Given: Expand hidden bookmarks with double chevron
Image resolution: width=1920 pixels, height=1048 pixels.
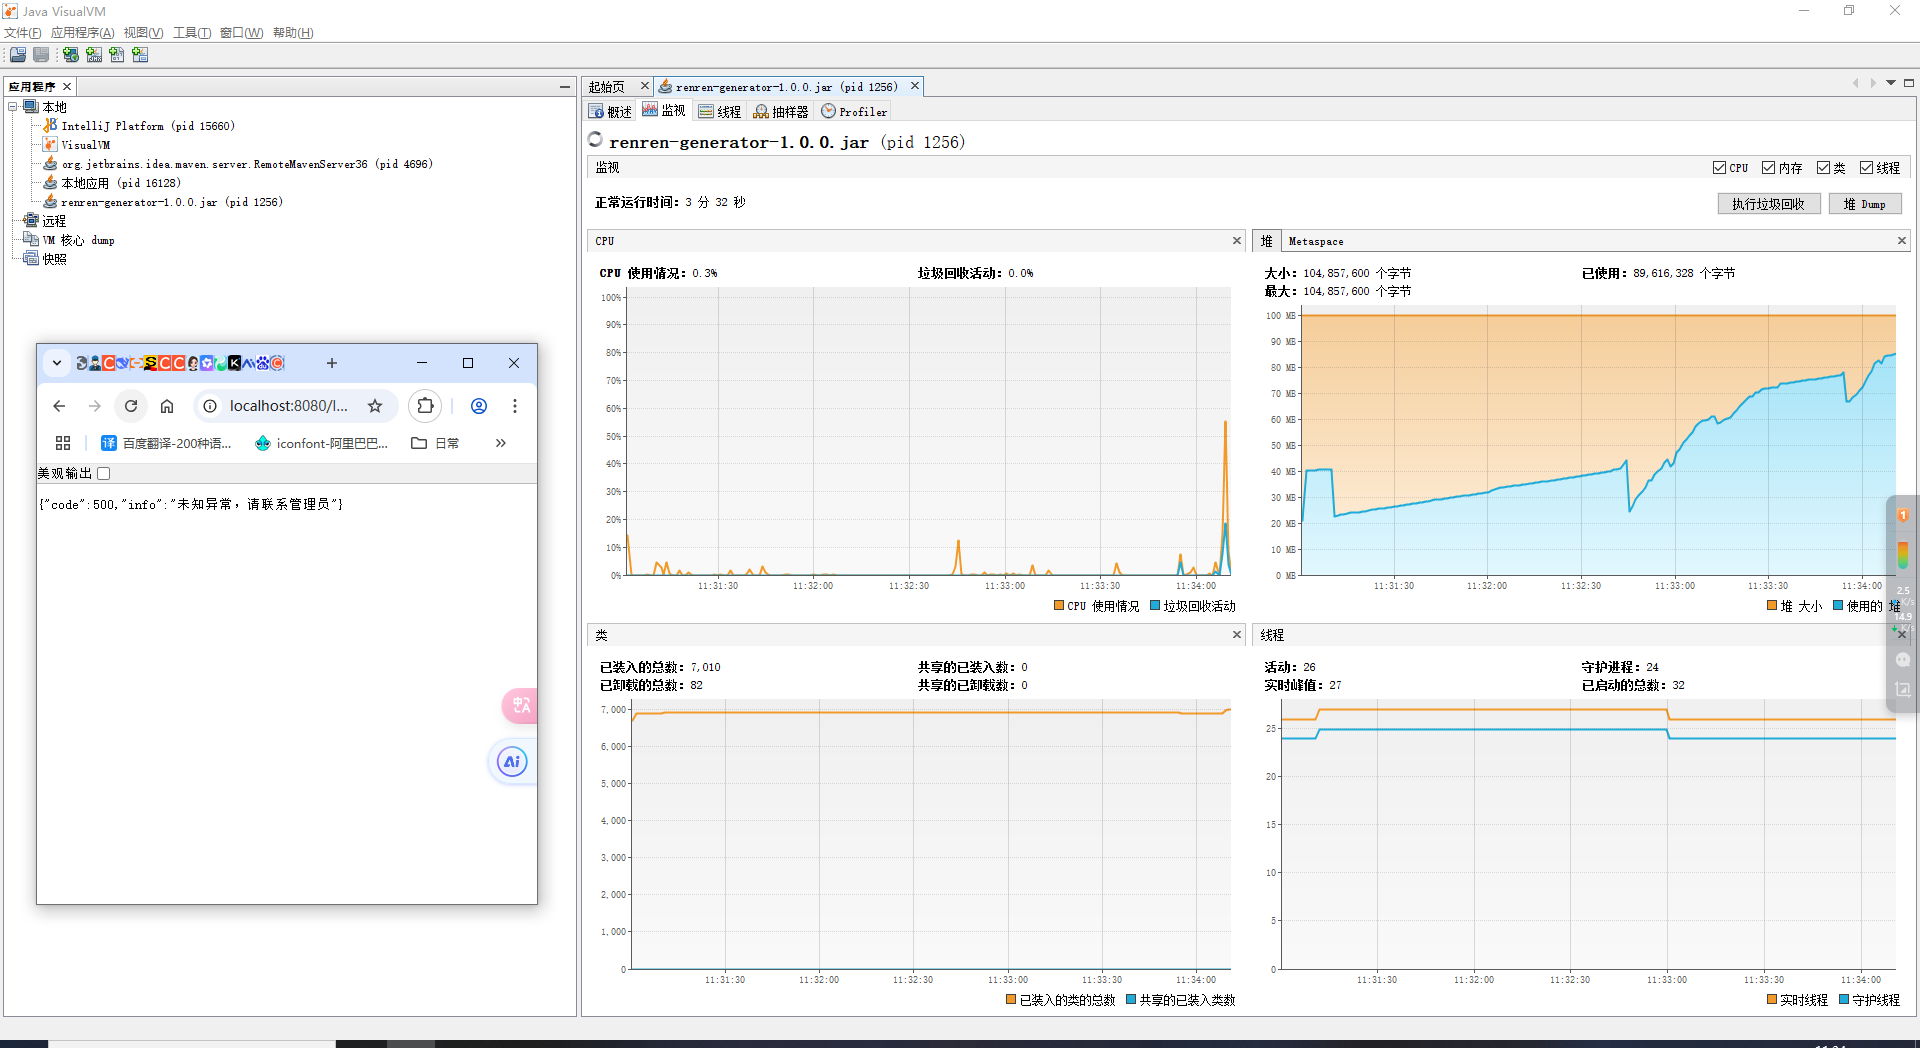Looking at the screenshot, I should (500, 443).
